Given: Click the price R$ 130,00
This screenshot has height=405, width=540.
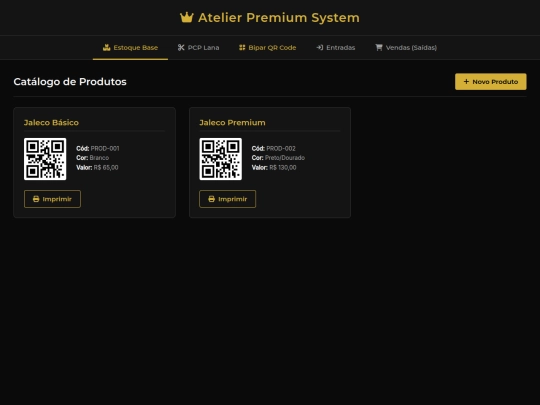Looking at the screenshot, I should [283, 167].
